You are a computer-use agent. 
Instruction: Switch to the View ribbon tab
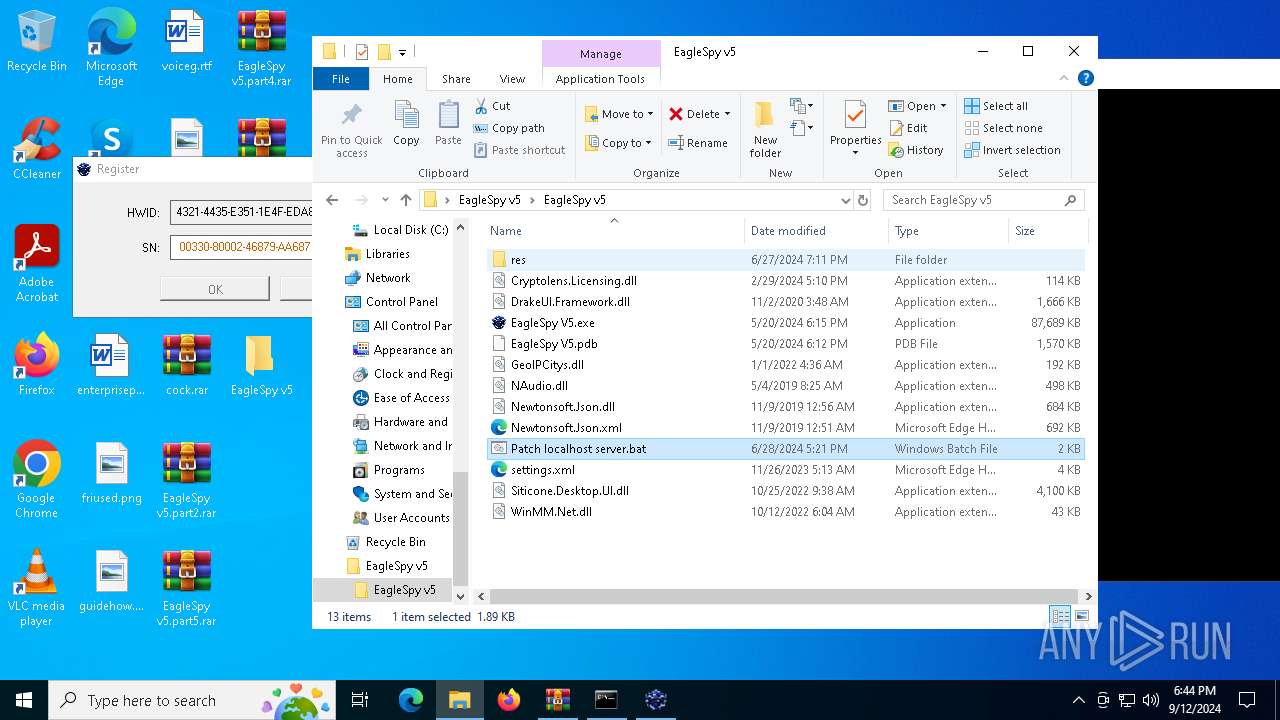(x=512, y=79)
